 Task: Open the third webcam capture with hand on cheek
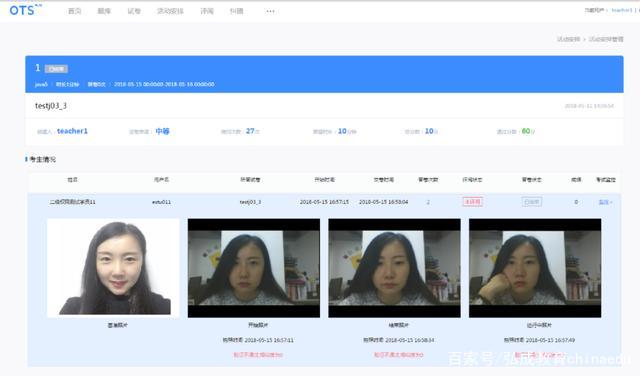(x=535, y=268)
